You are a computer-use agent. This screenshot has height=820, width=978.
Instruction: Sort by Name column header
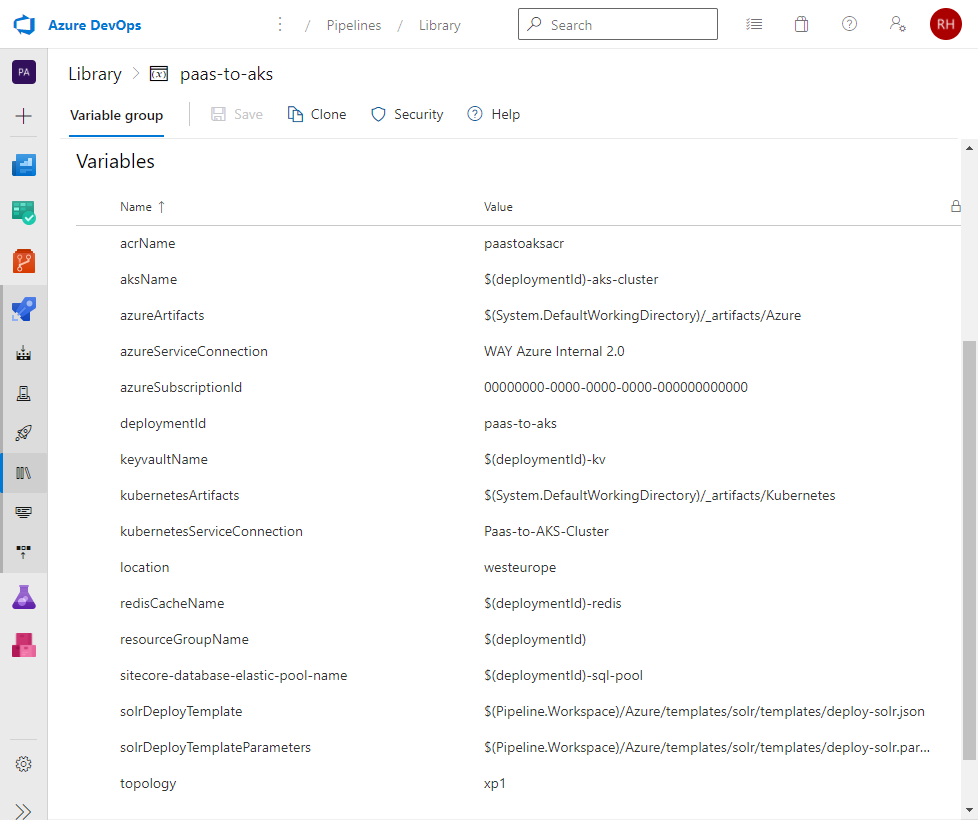142,207
